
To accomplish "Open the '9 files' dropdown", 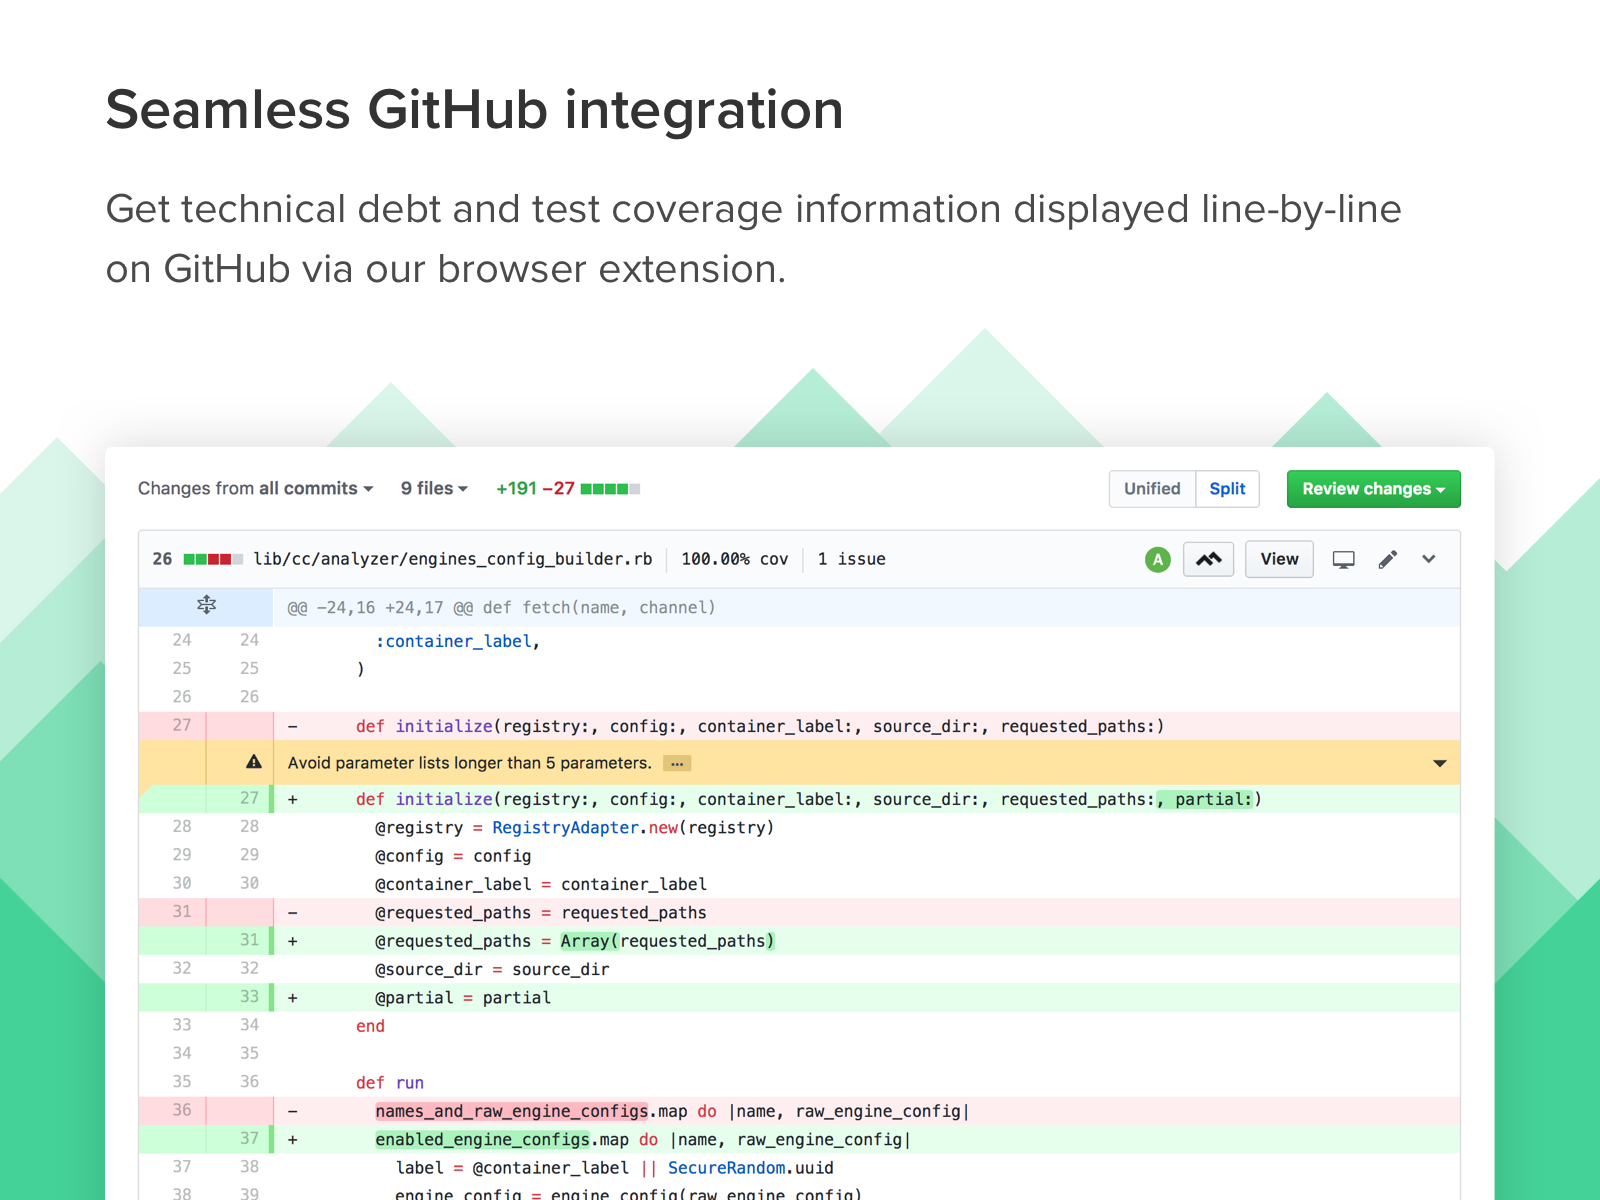I will coord(434,489).
